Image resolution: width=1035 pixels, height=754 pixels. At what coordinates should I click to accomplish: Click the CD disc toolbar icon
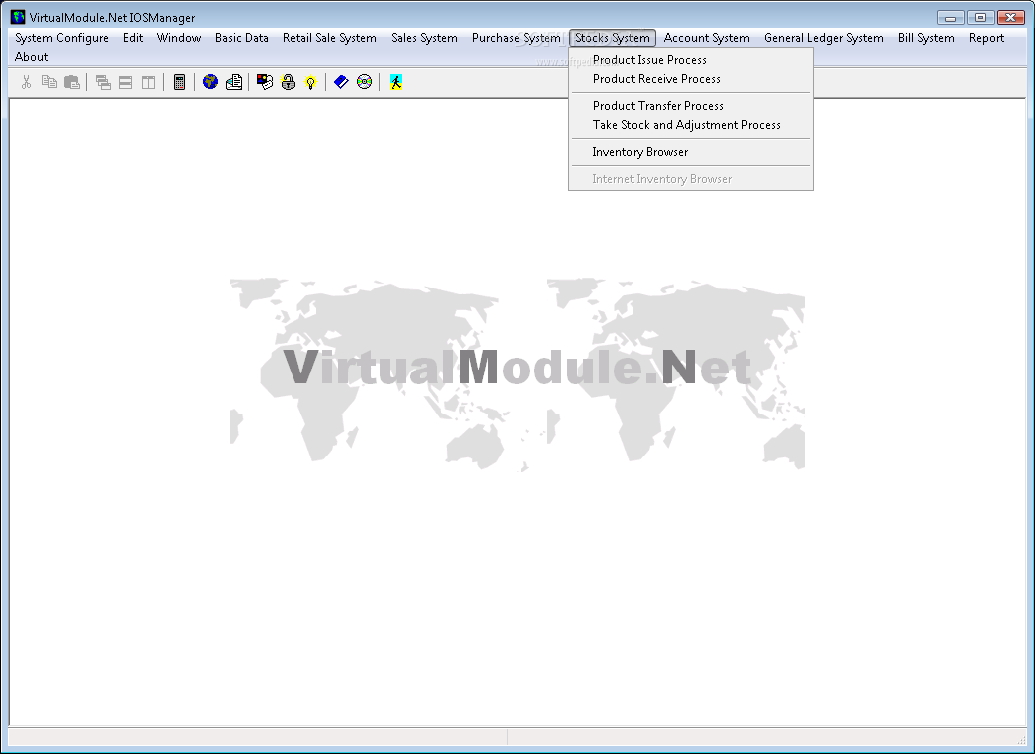[364, 82]
